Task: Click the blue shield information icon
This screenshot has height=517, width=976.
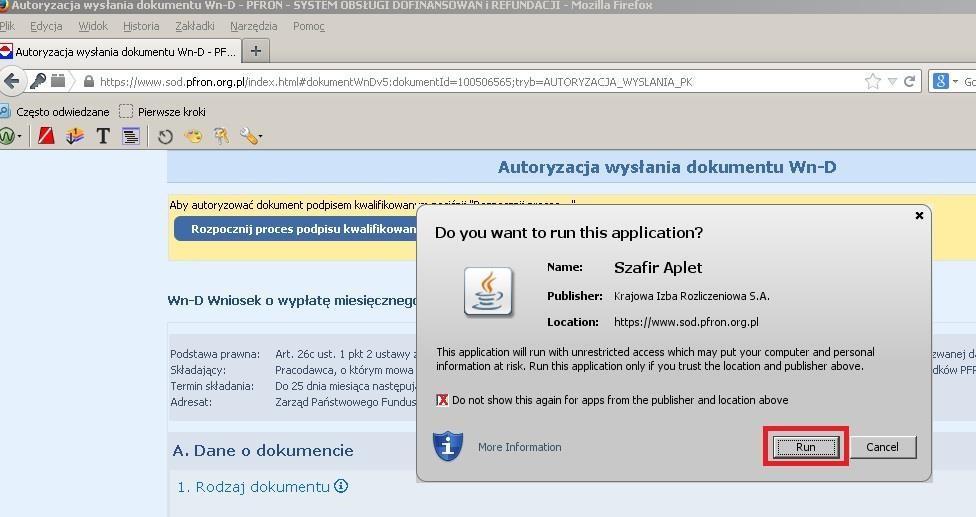Action: pos(448,445)
